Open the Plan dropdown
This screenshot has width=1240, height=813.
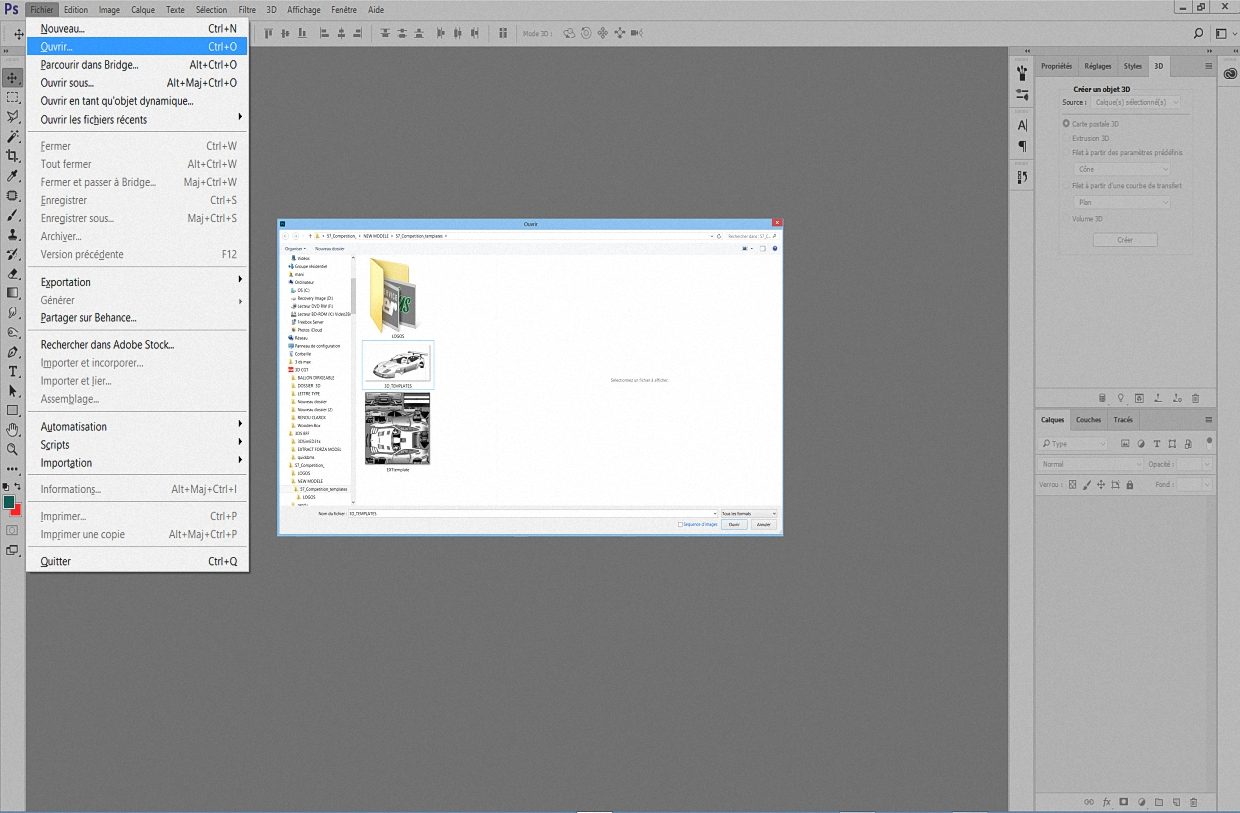pyautogui.click(x=1122, y=203)
